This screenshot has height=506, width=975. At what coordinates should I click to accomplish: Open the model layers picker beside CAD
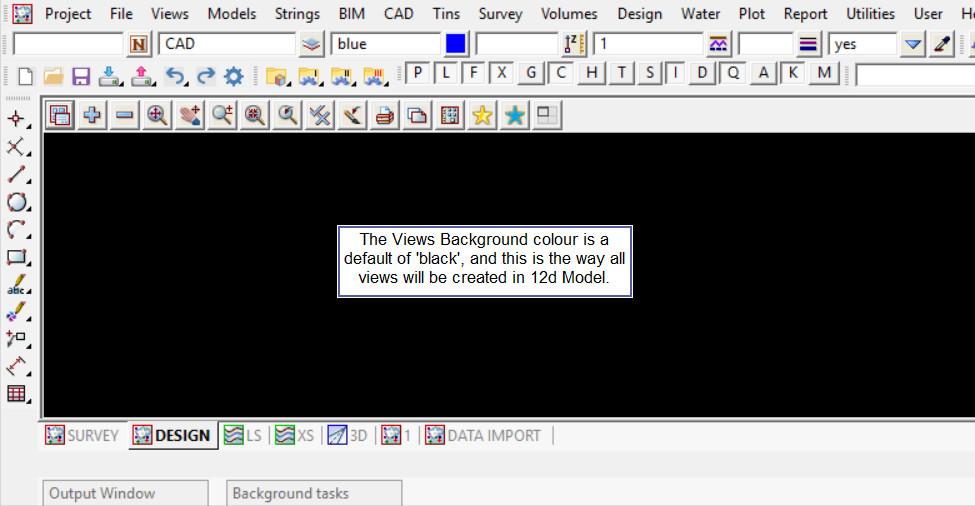(x=312, y=44)
